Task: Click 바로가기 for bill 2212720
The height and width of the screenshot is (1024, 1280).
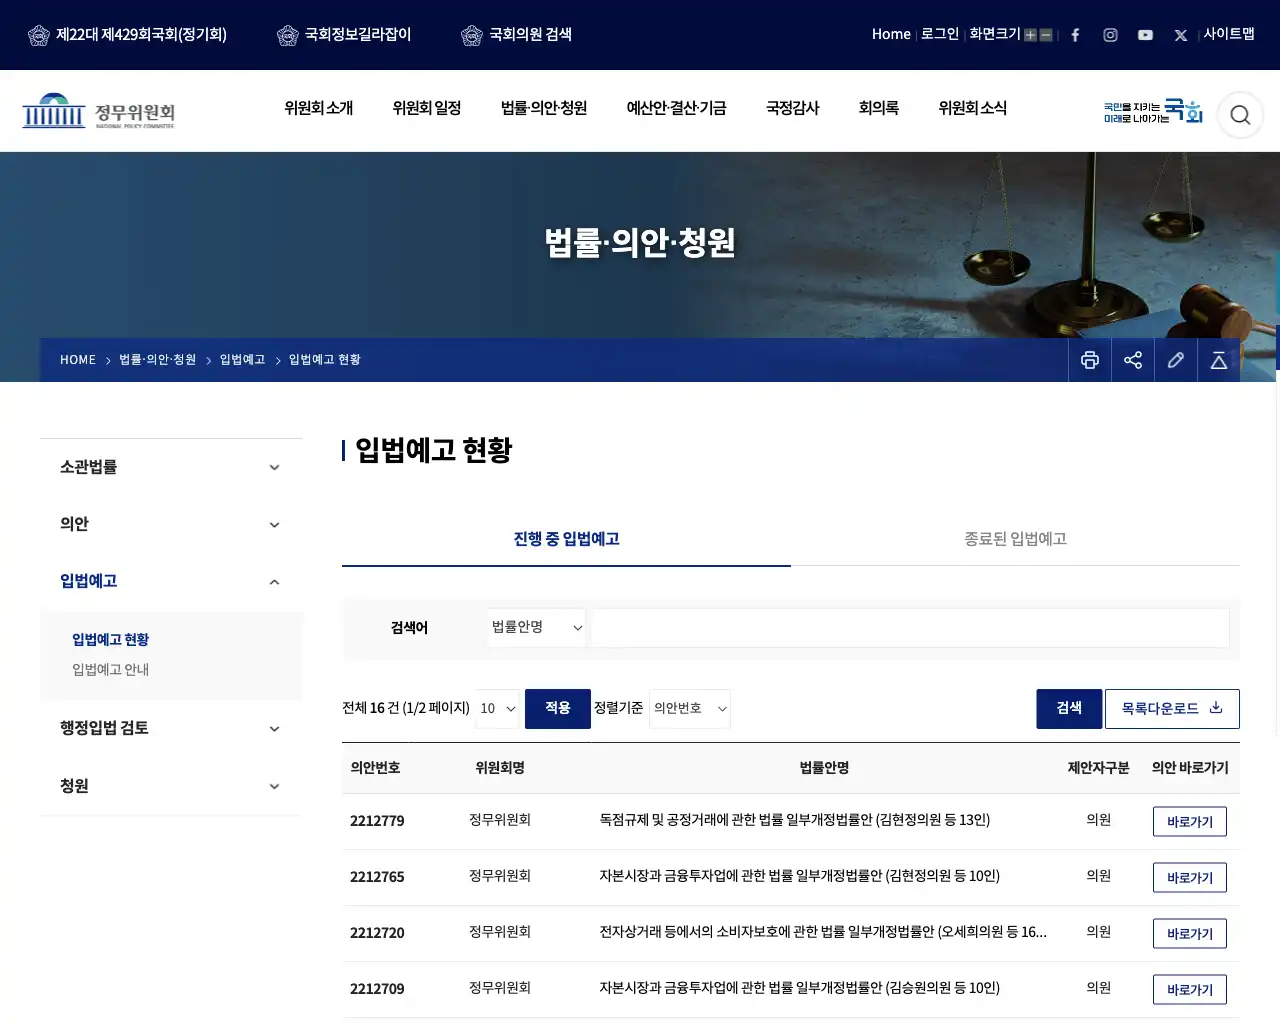Action: (x=1190, y=934)
